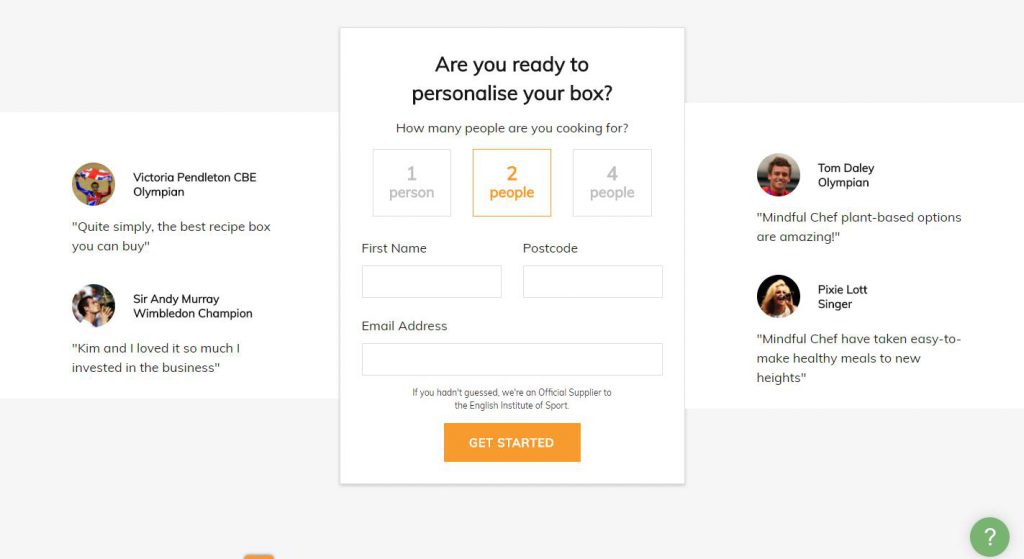
Task: Select the 1 person option
Action: pyautogui.click(x=411, y=183)
